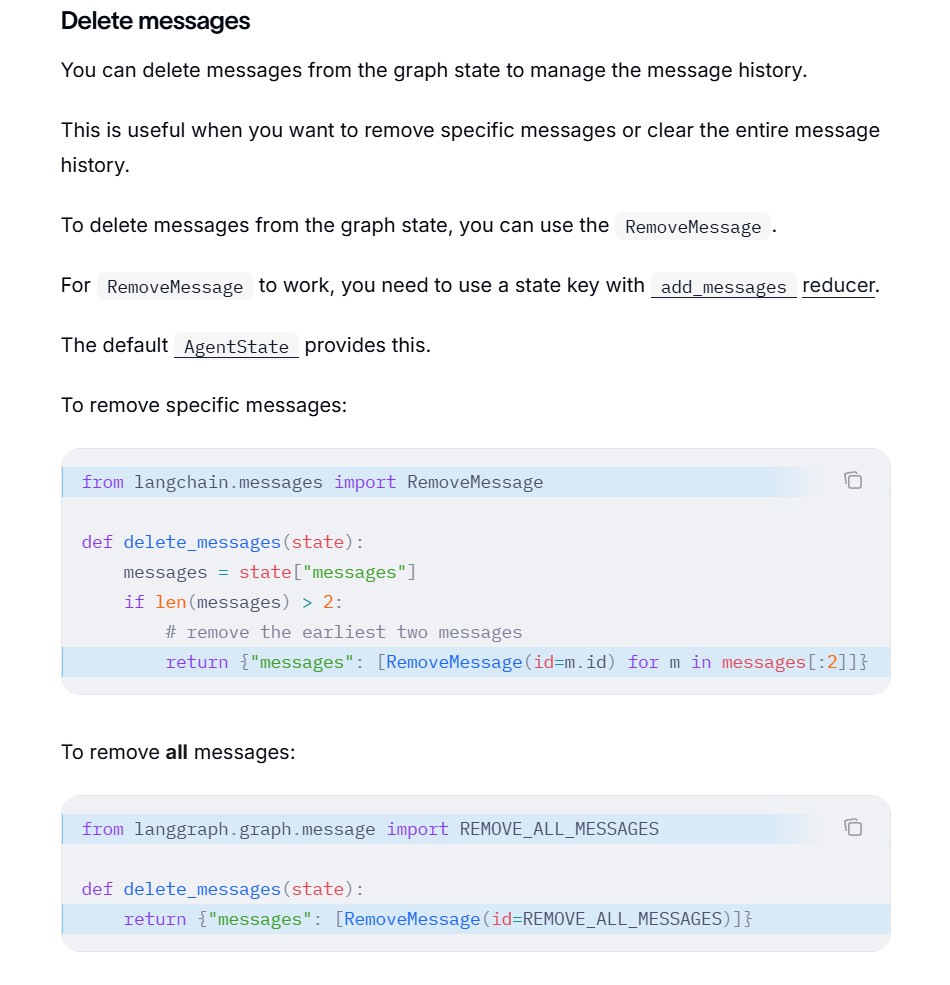Click the first 'def delete_messages(state):' line
This screenshot has height=985, width=950.
point(222,542)
